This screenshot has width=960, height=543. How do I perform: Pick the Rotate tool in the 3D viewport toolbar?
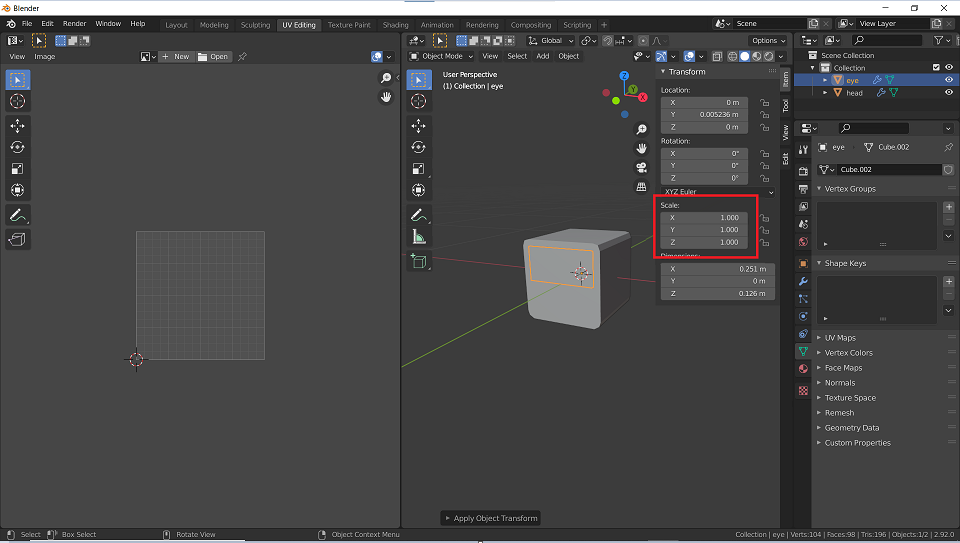click(419, 148)
